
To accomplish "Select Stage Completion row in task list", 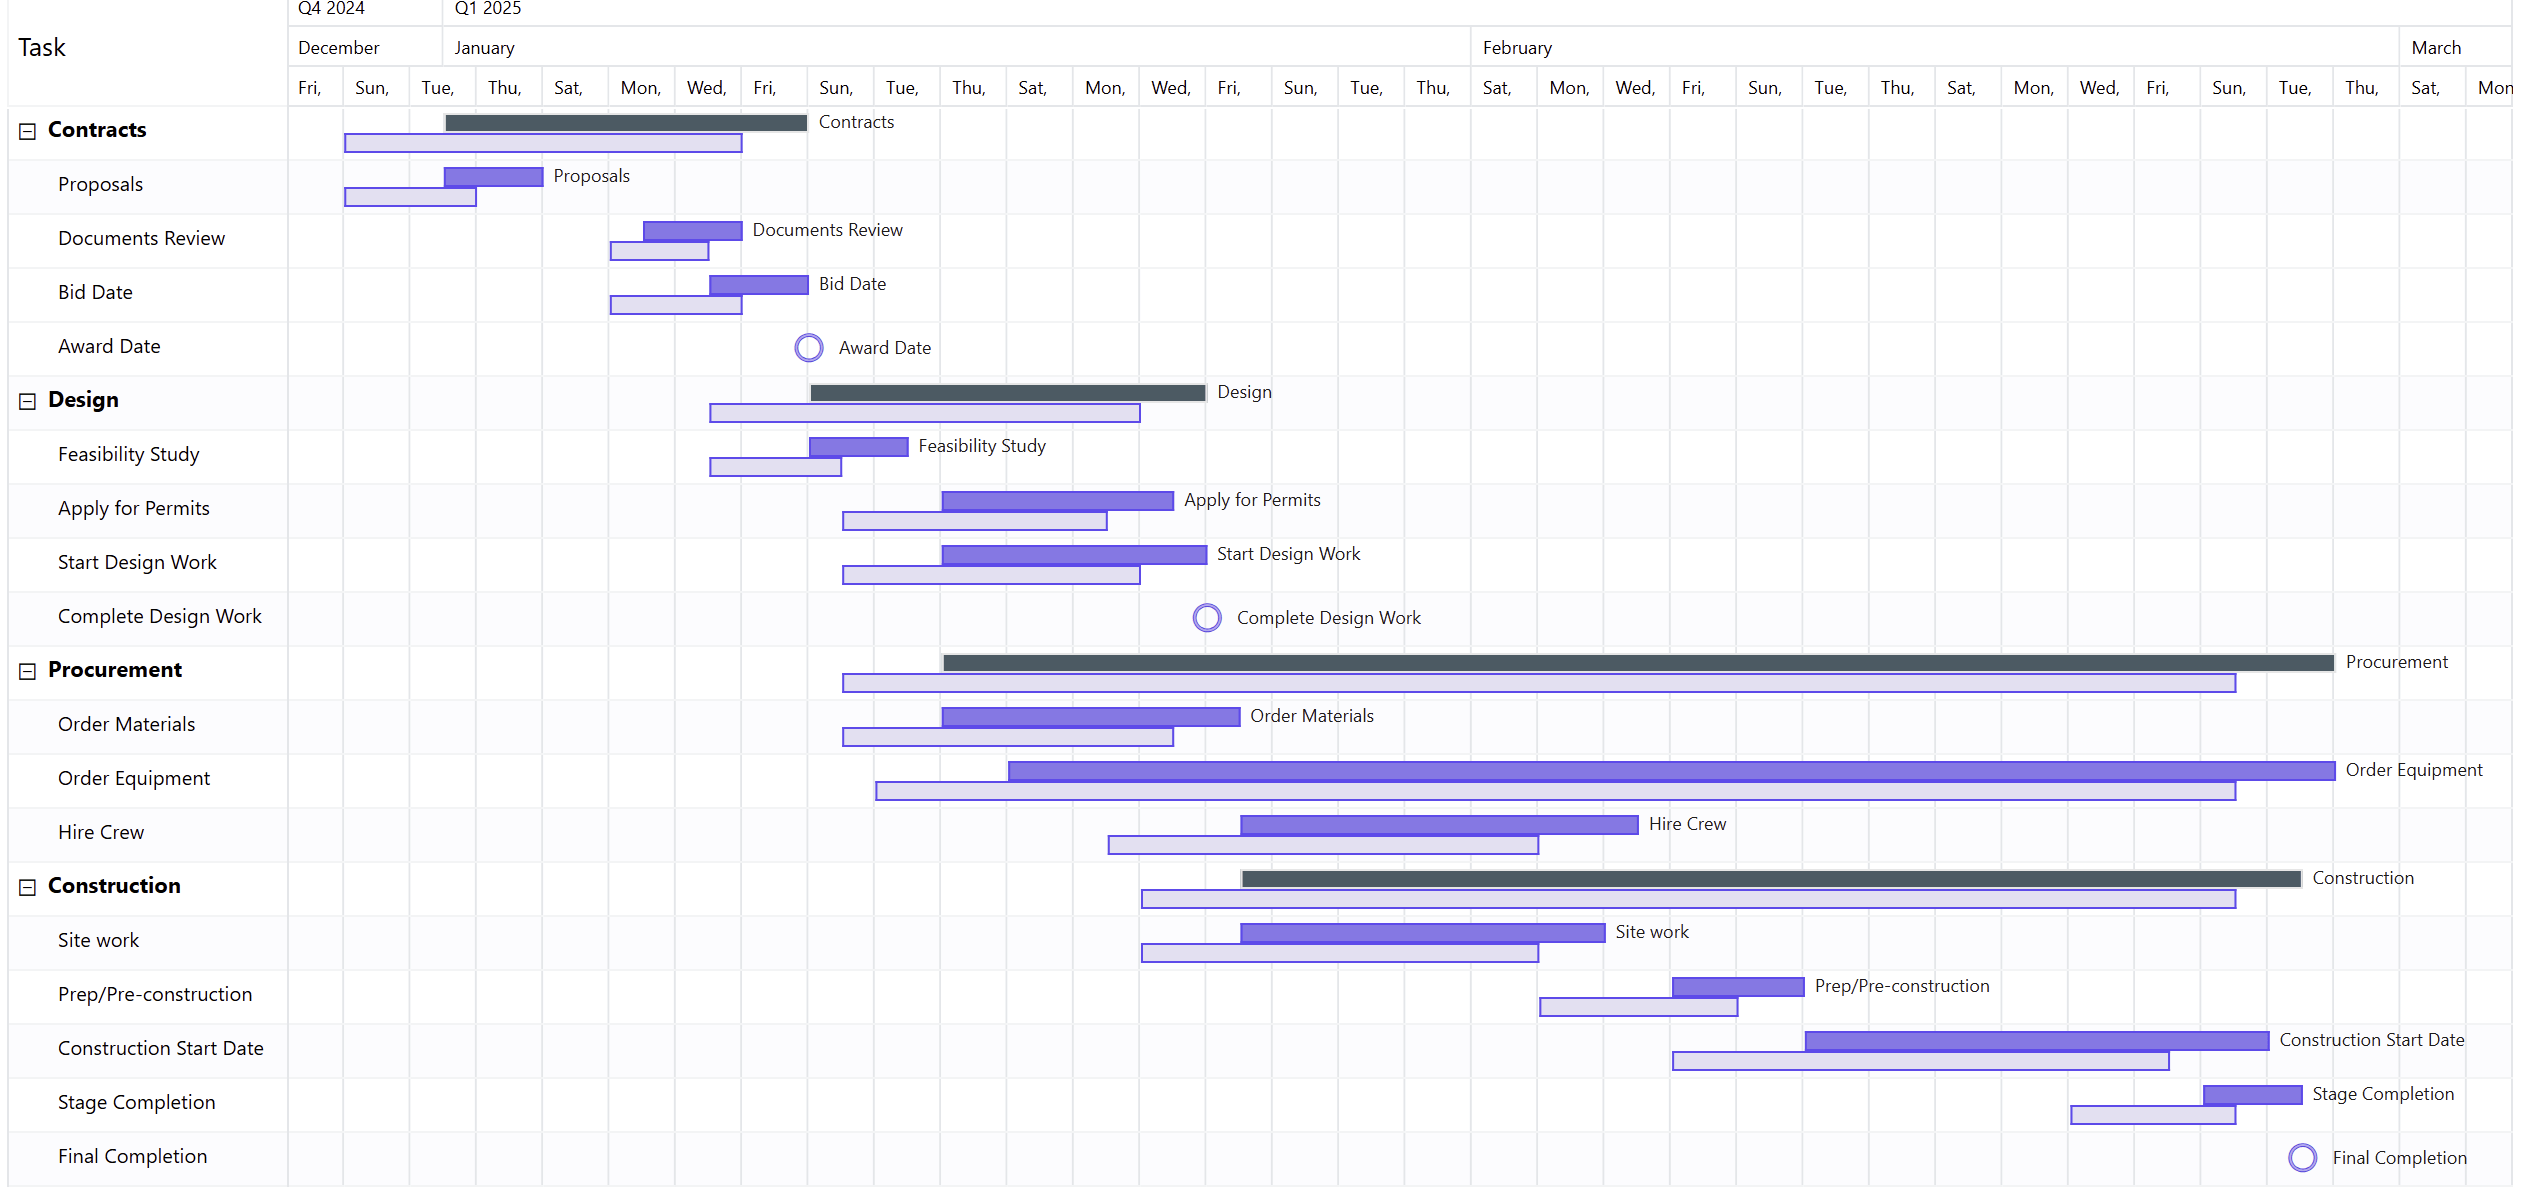I will [x=137, y=1103].
